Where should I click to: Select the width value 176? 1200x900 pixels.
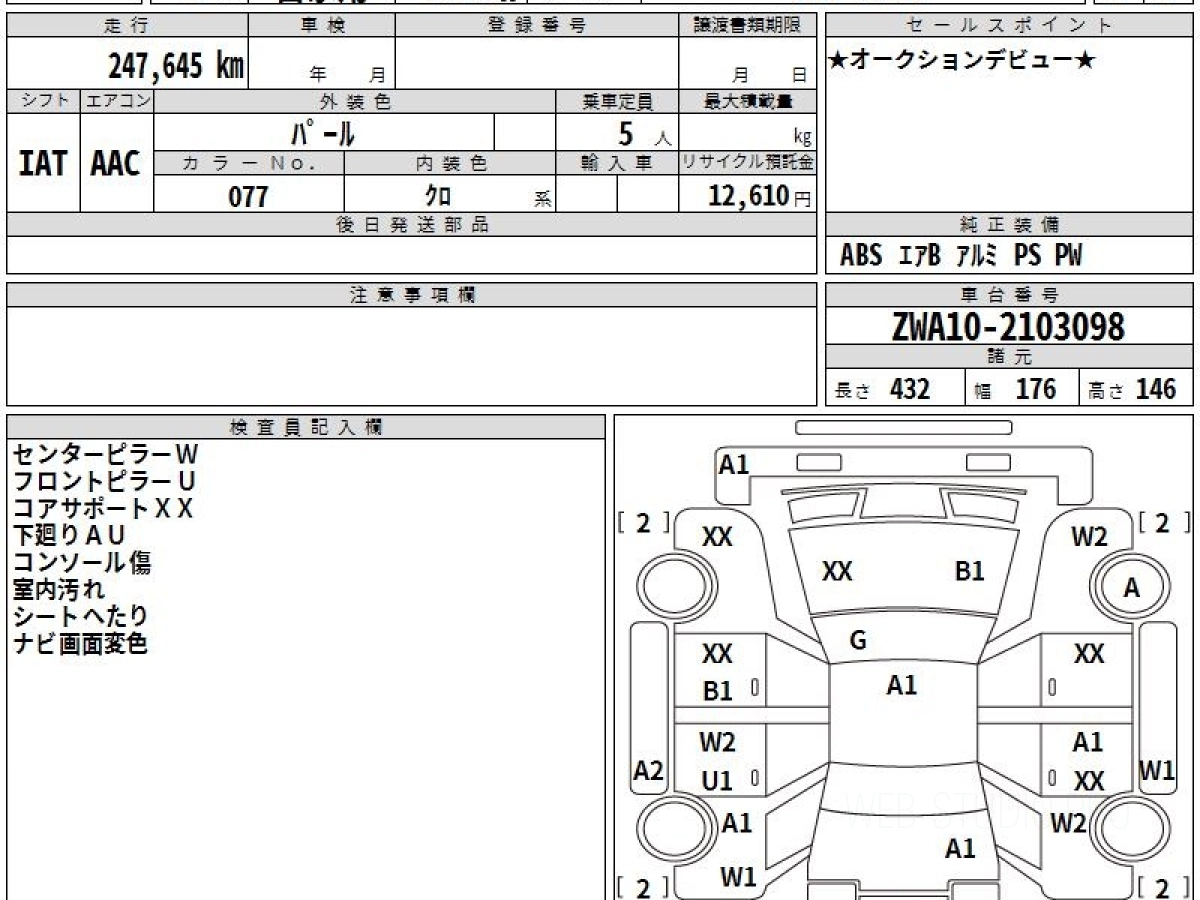[1036, 389]
